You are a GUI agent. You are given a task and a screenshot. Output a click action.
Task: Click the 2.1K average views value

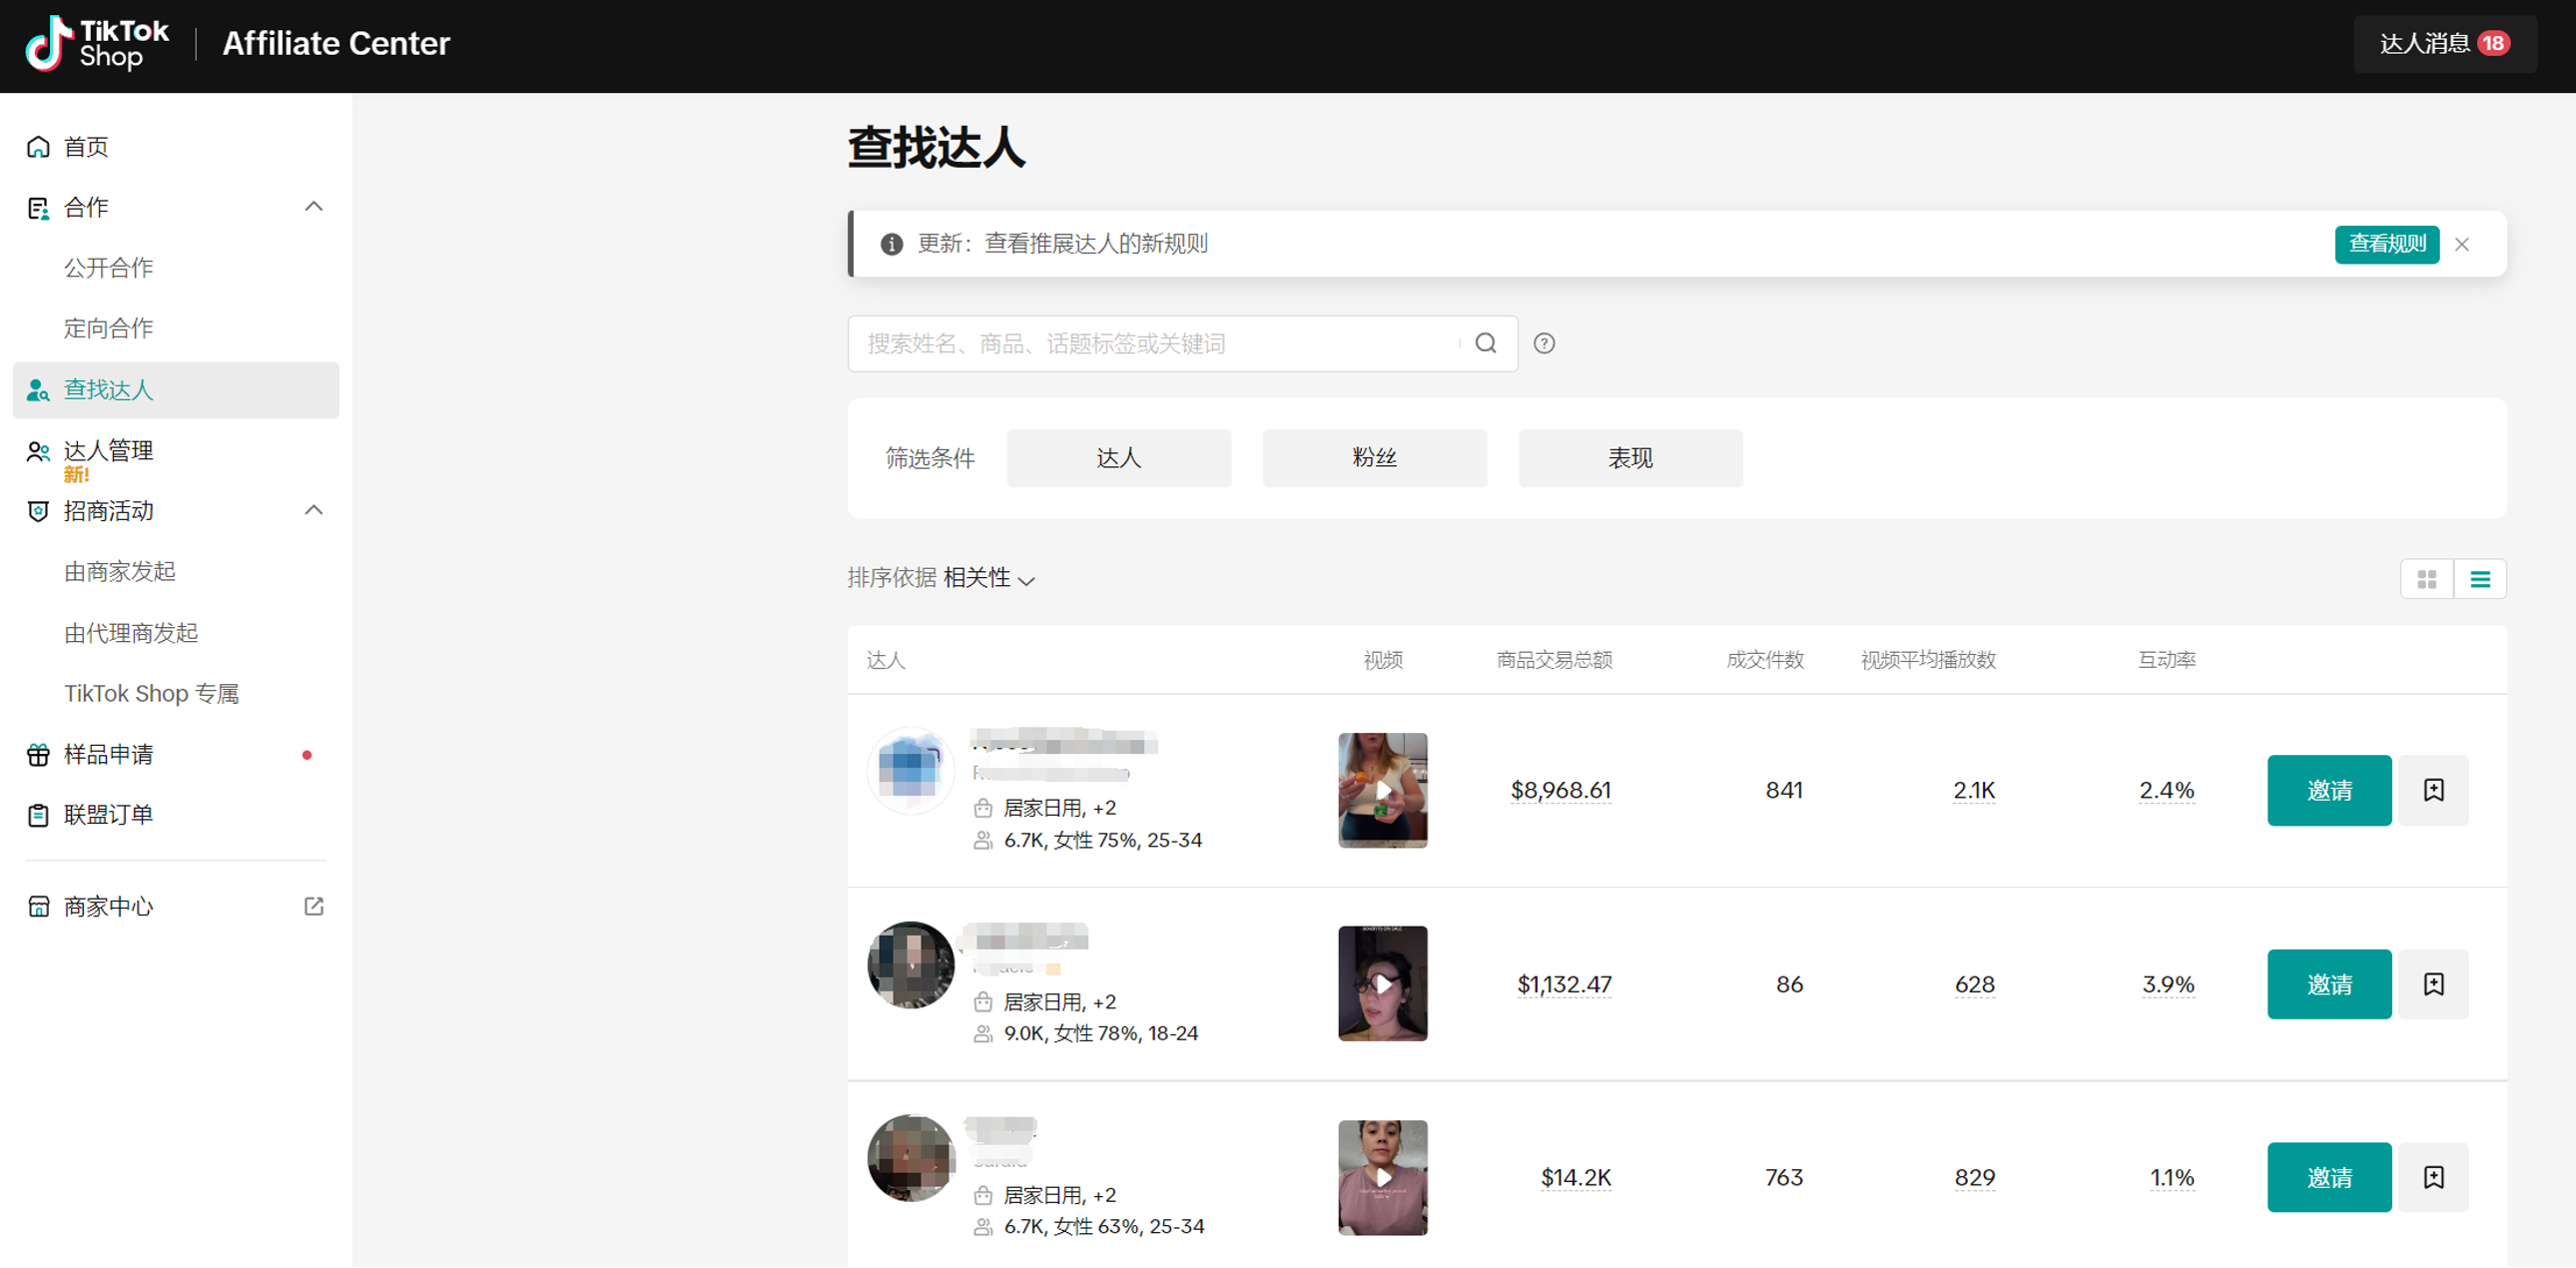[x=1974, y=791]
